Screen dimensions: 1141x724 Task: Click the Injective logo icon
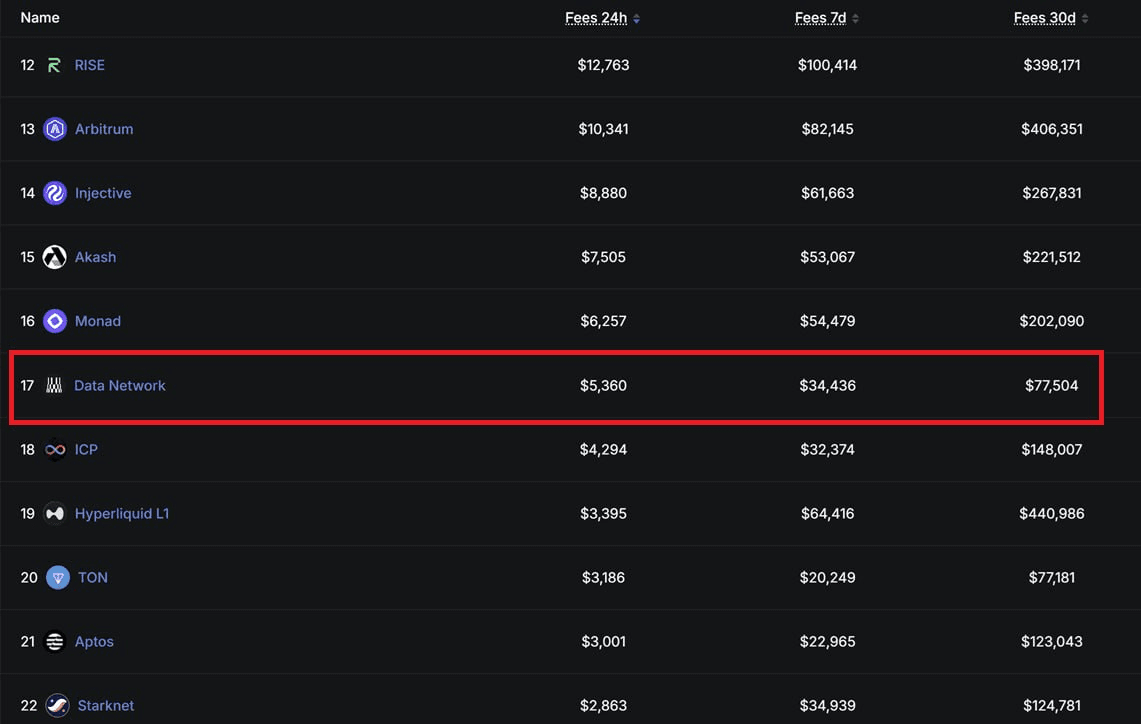[55, 193]
